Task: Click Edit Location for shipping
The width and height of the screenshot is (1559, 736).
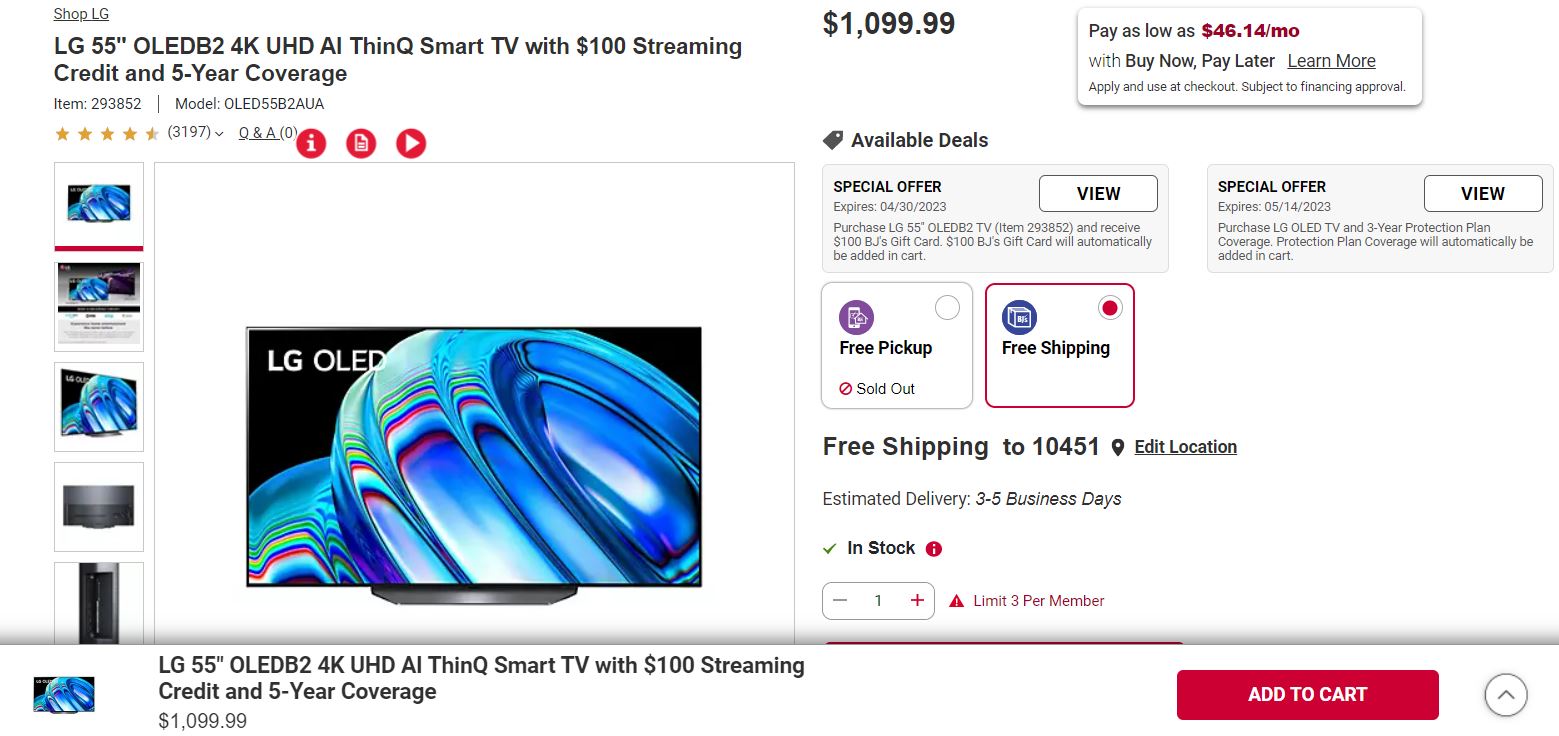Action: click(x=1185, y=447)
